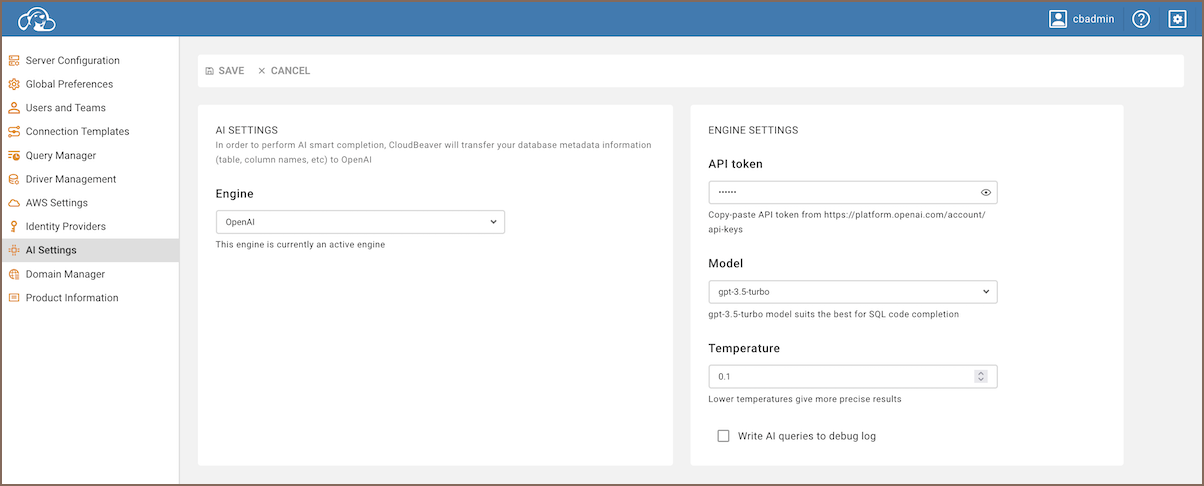
Task: Open the Model dropdown showing gpt-3.5-turbo
Action: [x=852, y=292]
